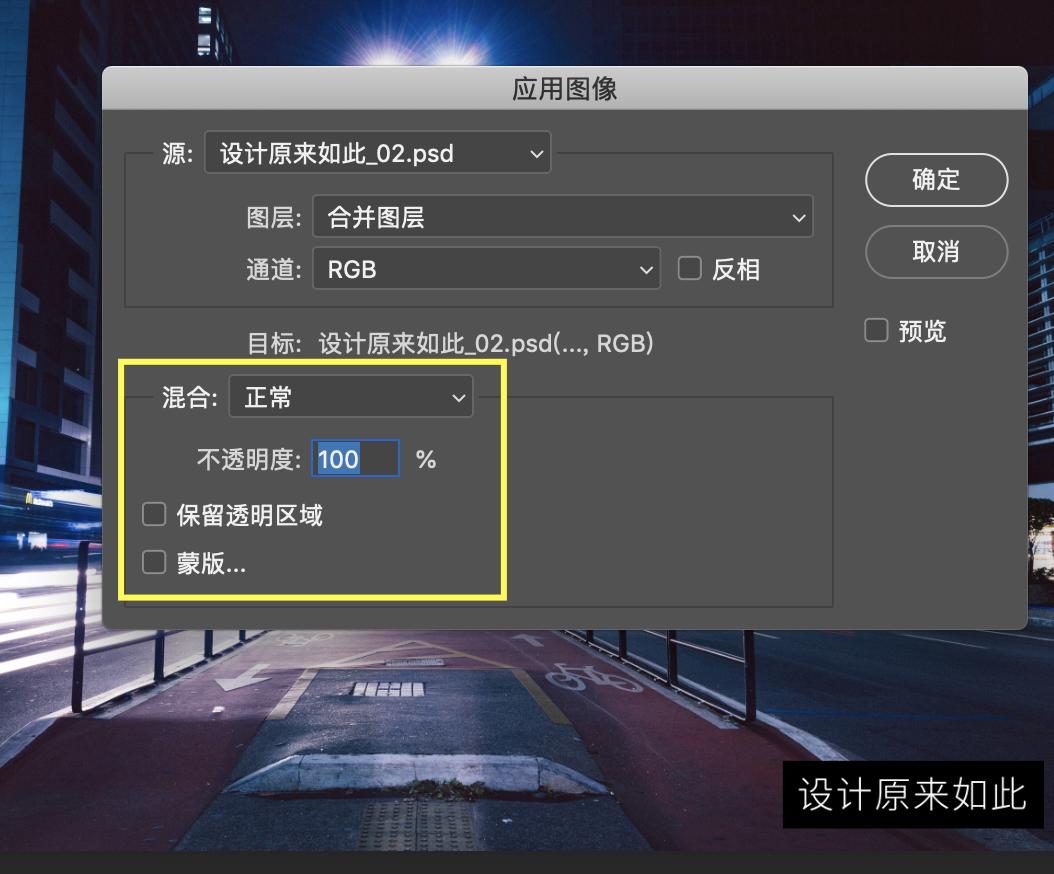Screen dimensions: 1054x874
Task: Enable the 保留透明区域 checkbox
Action: pyautogui.click(x=154, y=513)
